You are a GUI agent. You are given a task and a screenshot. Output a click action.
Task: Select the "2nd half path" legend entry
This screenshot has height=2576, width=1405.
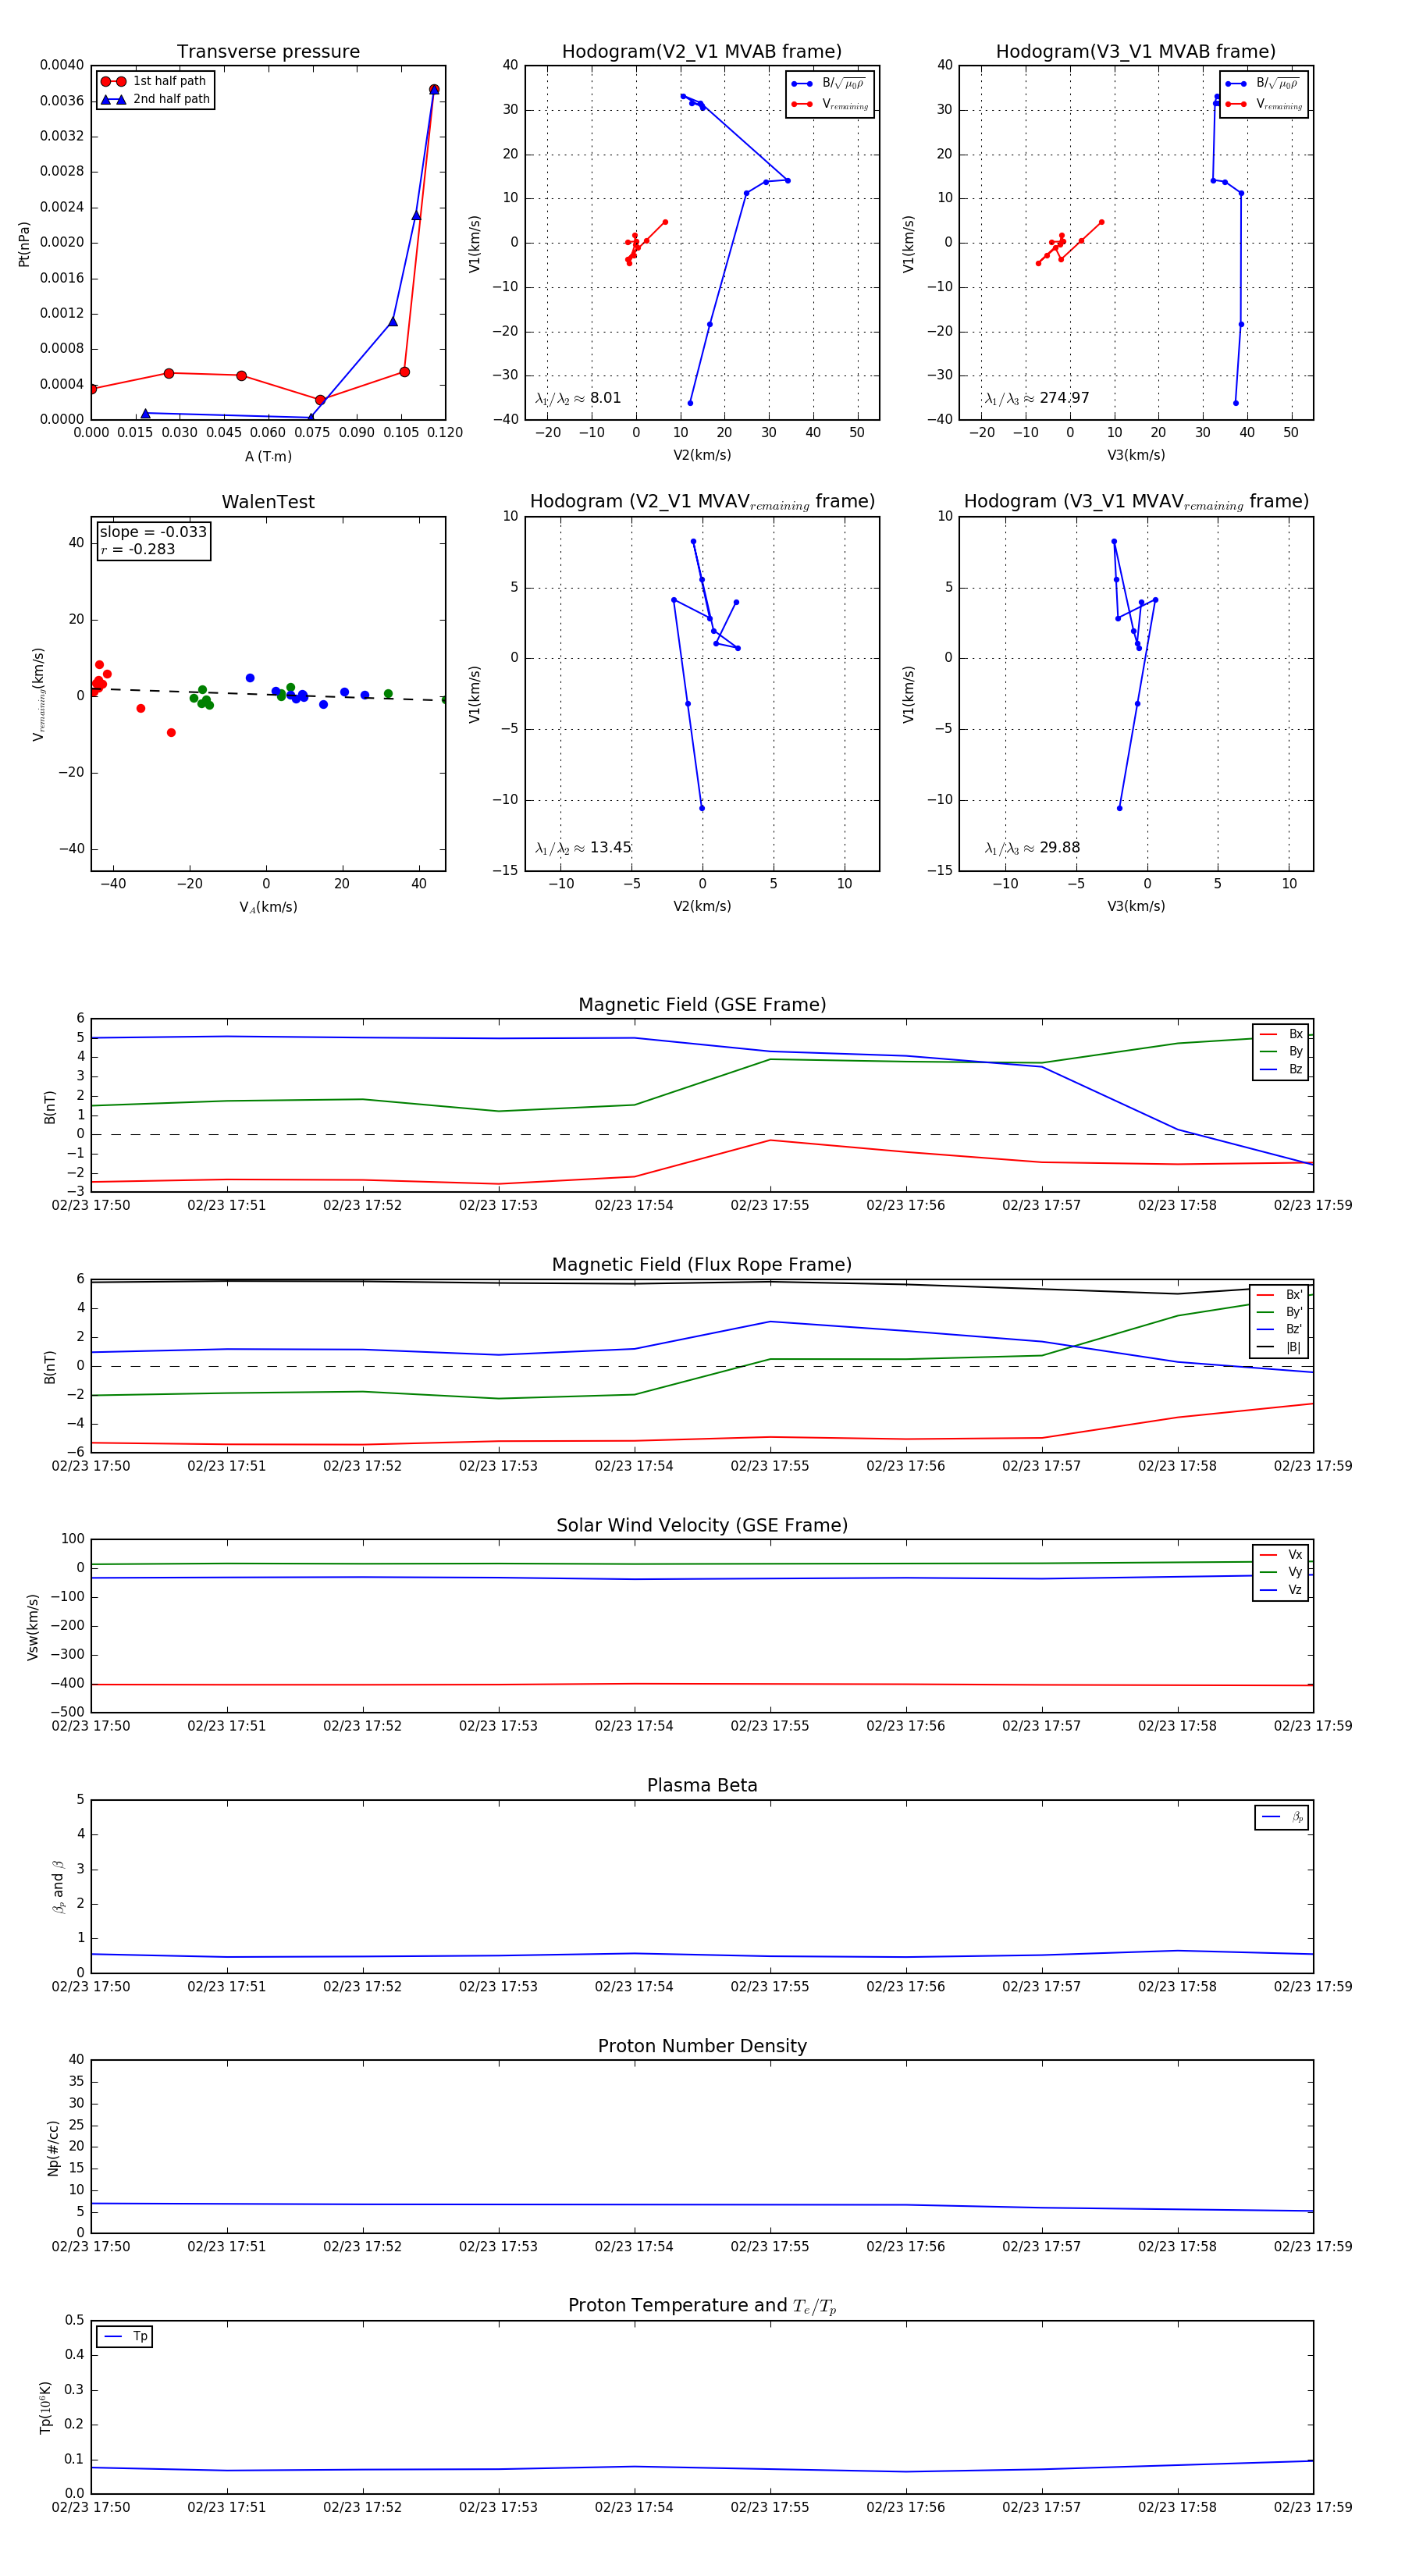(x=155, y=99)
